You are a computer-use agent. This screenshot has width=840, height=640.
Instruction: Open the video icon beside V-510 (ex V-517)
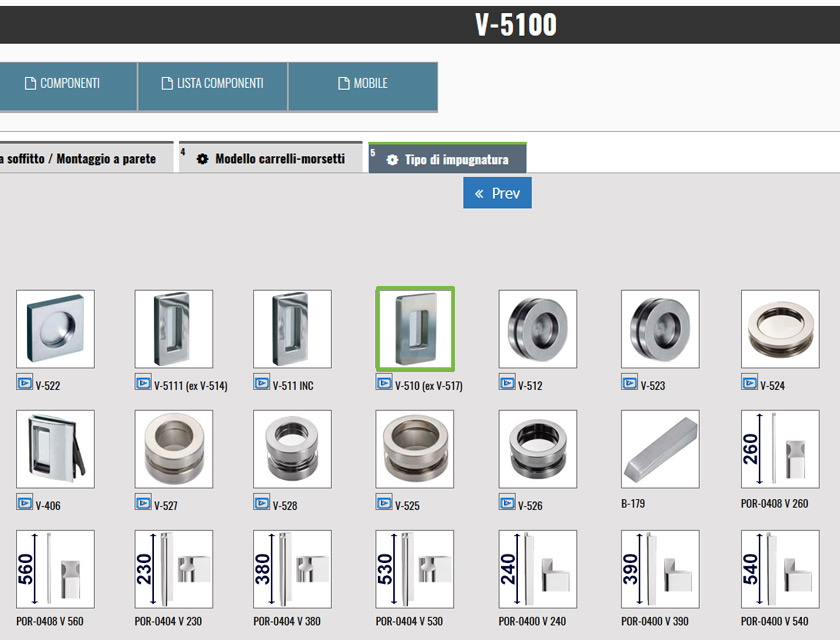pyautogui.click(x=384, y=383)
